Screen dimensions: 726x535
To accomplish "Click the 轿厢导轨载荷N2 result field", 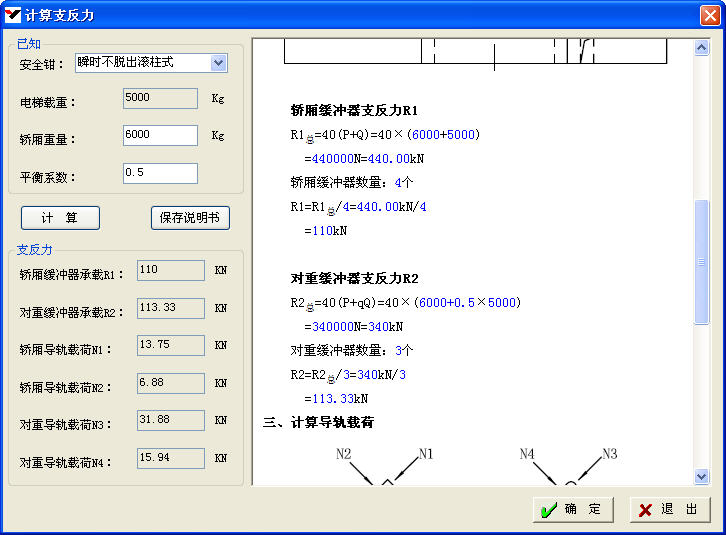I will click(170, 383).
